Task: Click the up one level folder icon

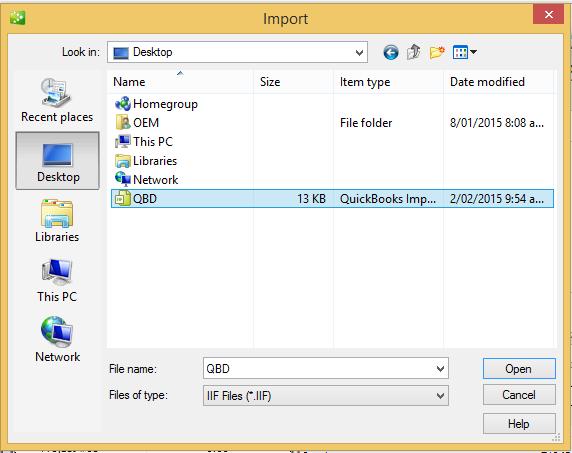Action: pyautogui.click(x=414, y=52)
